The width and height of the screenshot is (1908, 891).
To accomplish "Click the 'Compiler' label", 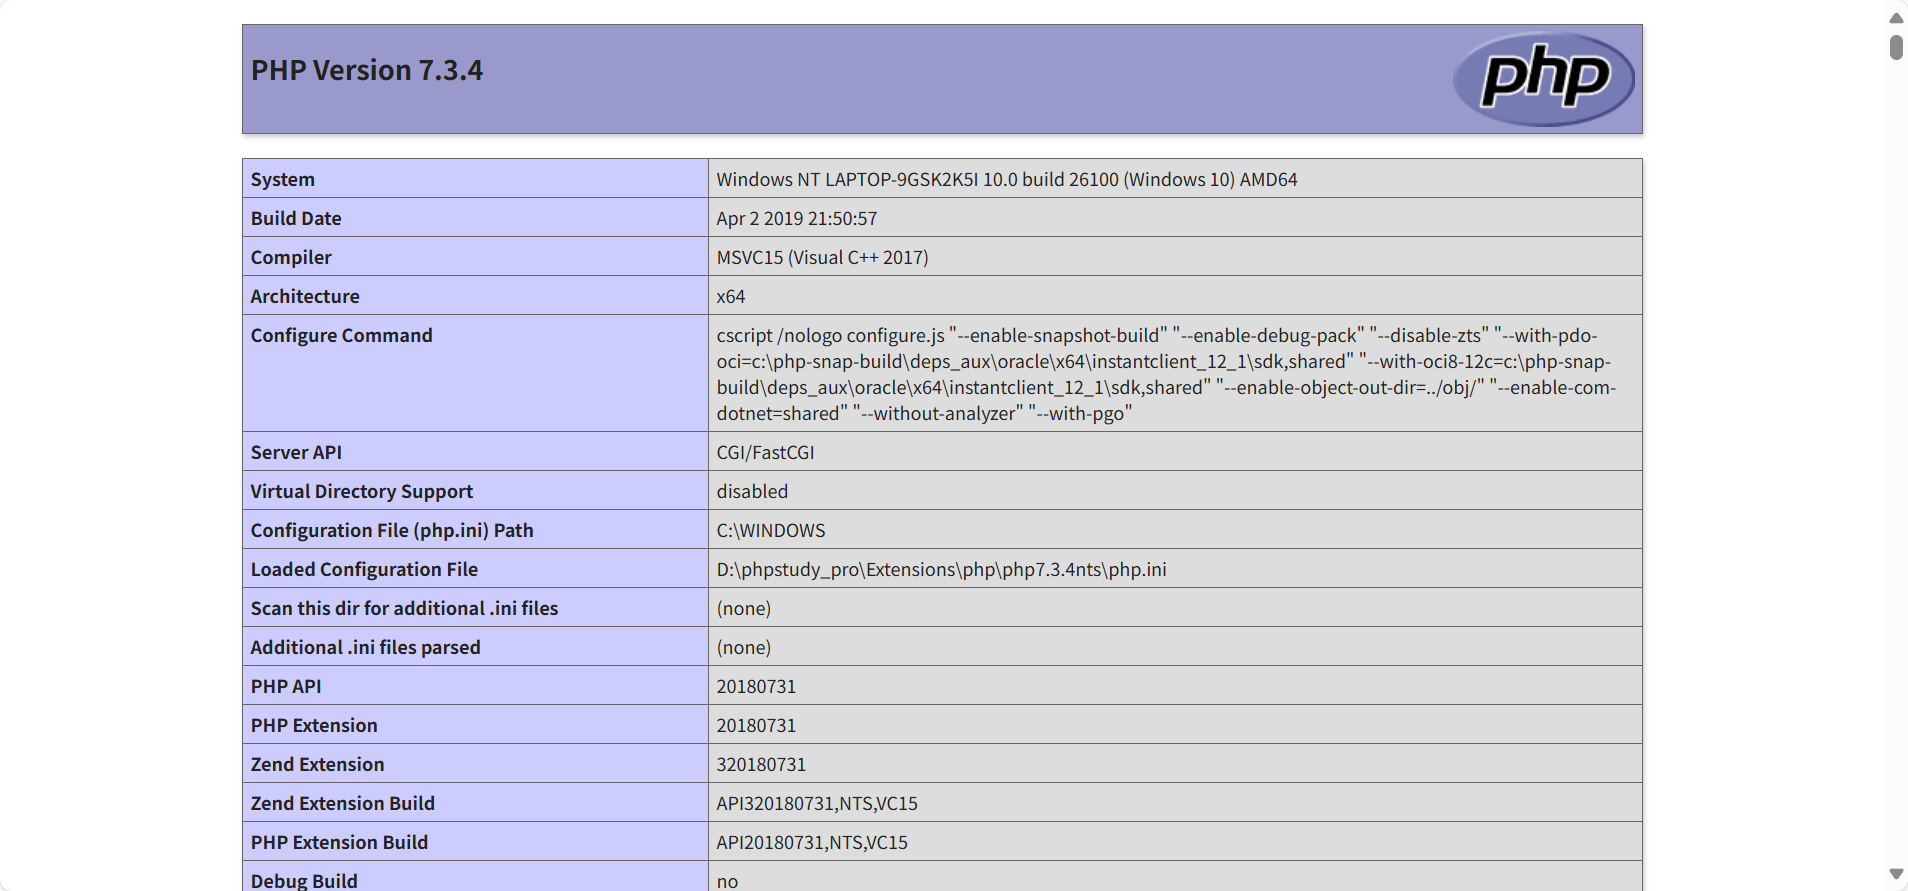I will (x=291, y=257).
